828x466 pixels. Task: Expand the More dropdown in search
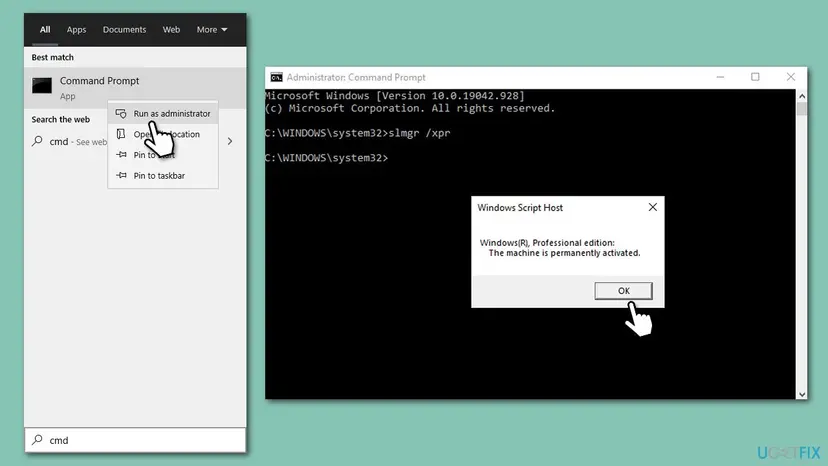[212, 30]
